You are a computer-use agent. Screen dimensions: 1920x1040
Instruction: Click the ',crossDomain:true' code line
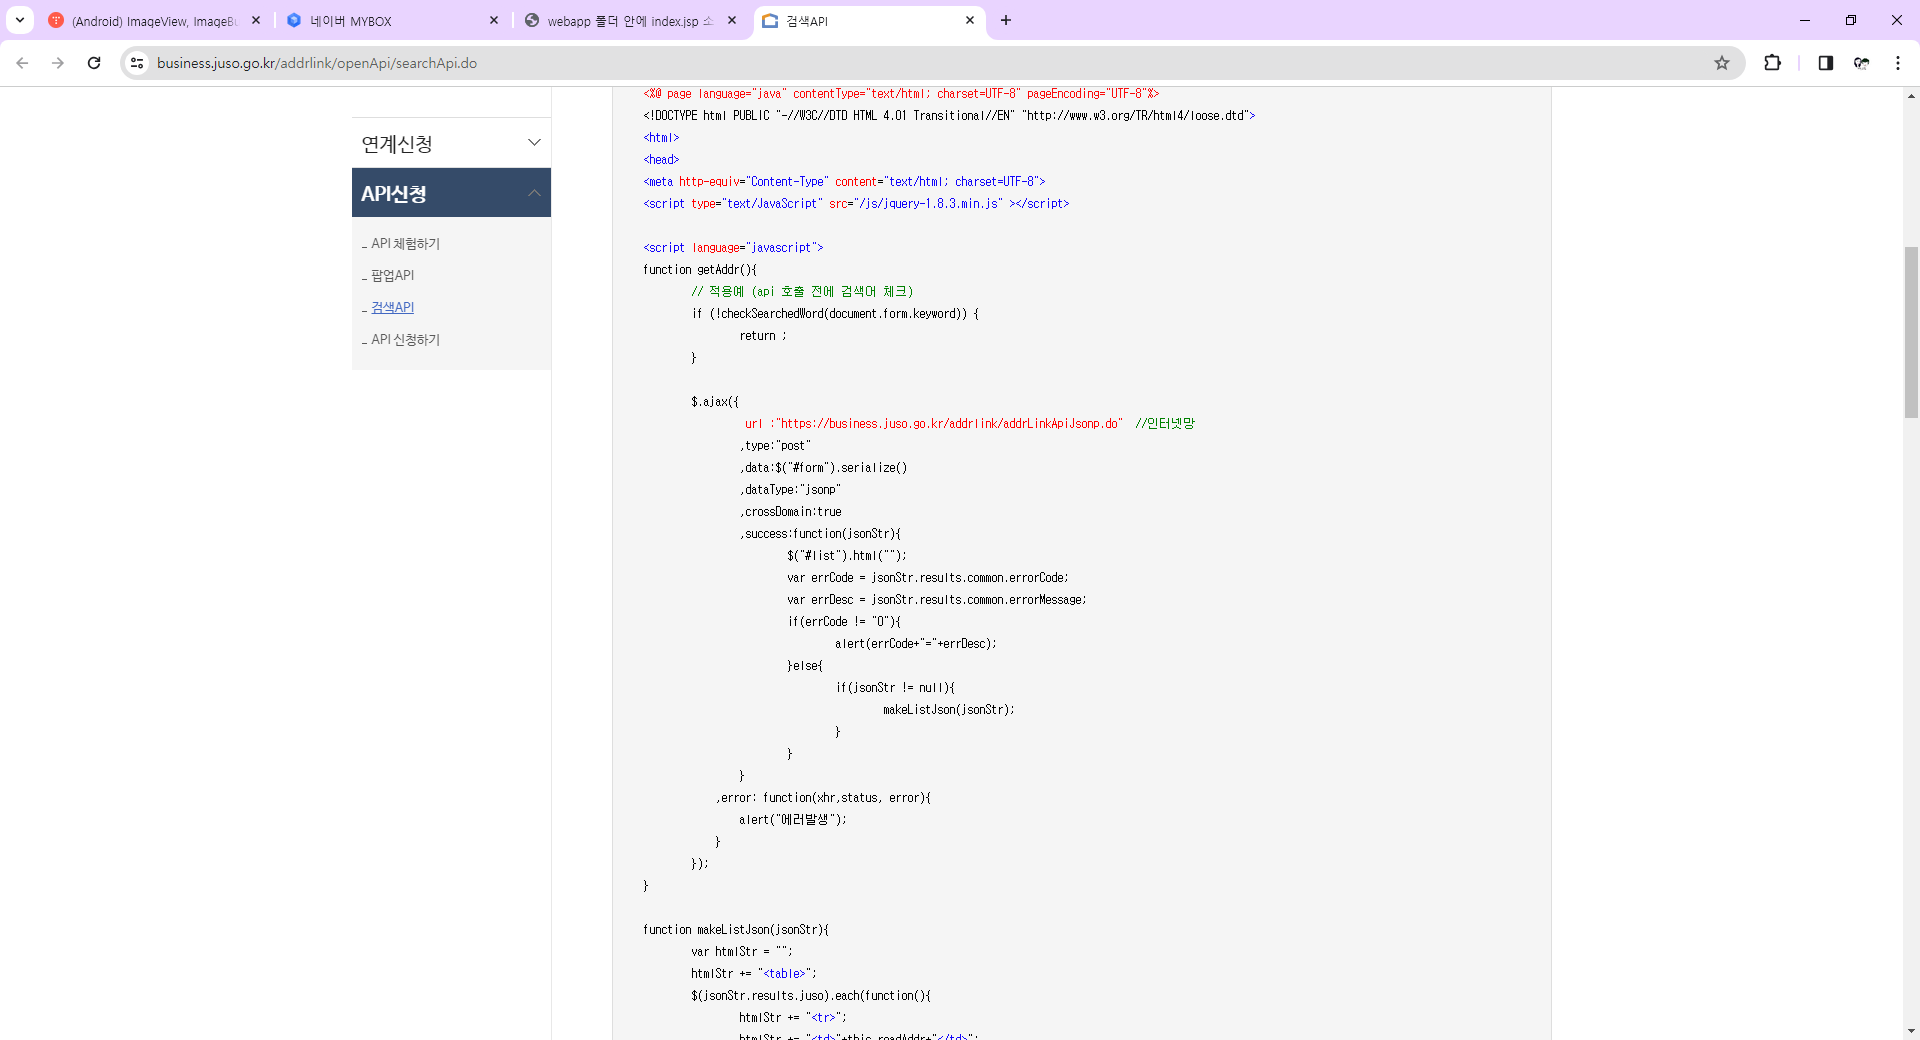pos(790,512)
